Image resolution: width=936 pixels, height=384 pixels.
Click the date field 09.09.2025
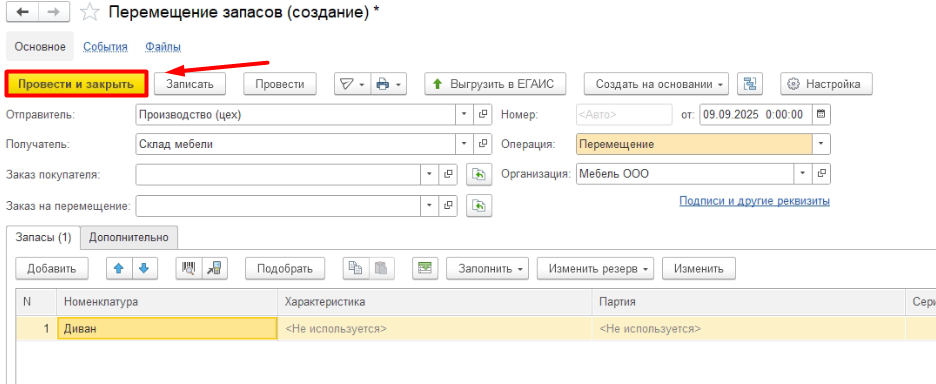tap(756, 115)
